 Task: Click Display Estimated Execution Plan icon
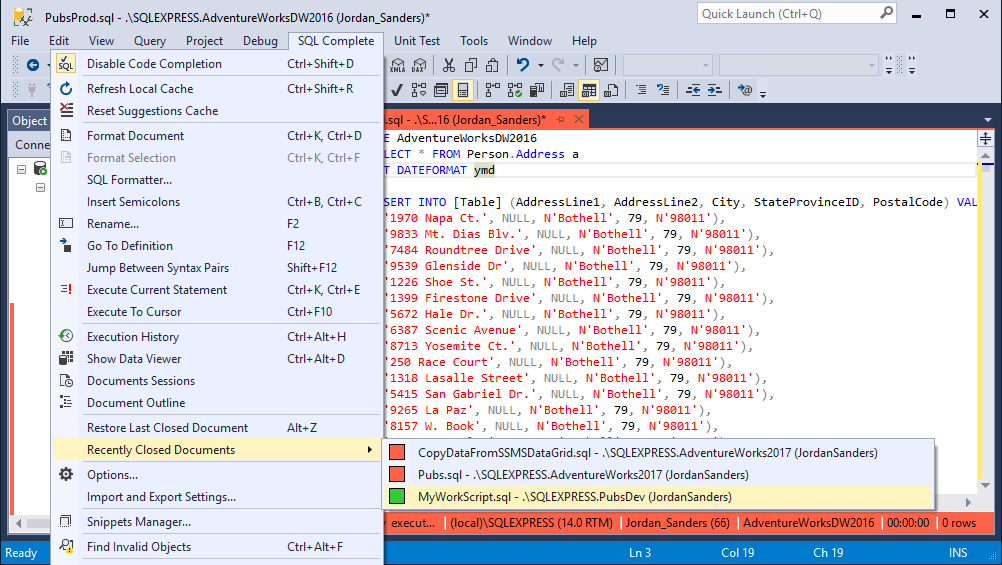[419, 90]
